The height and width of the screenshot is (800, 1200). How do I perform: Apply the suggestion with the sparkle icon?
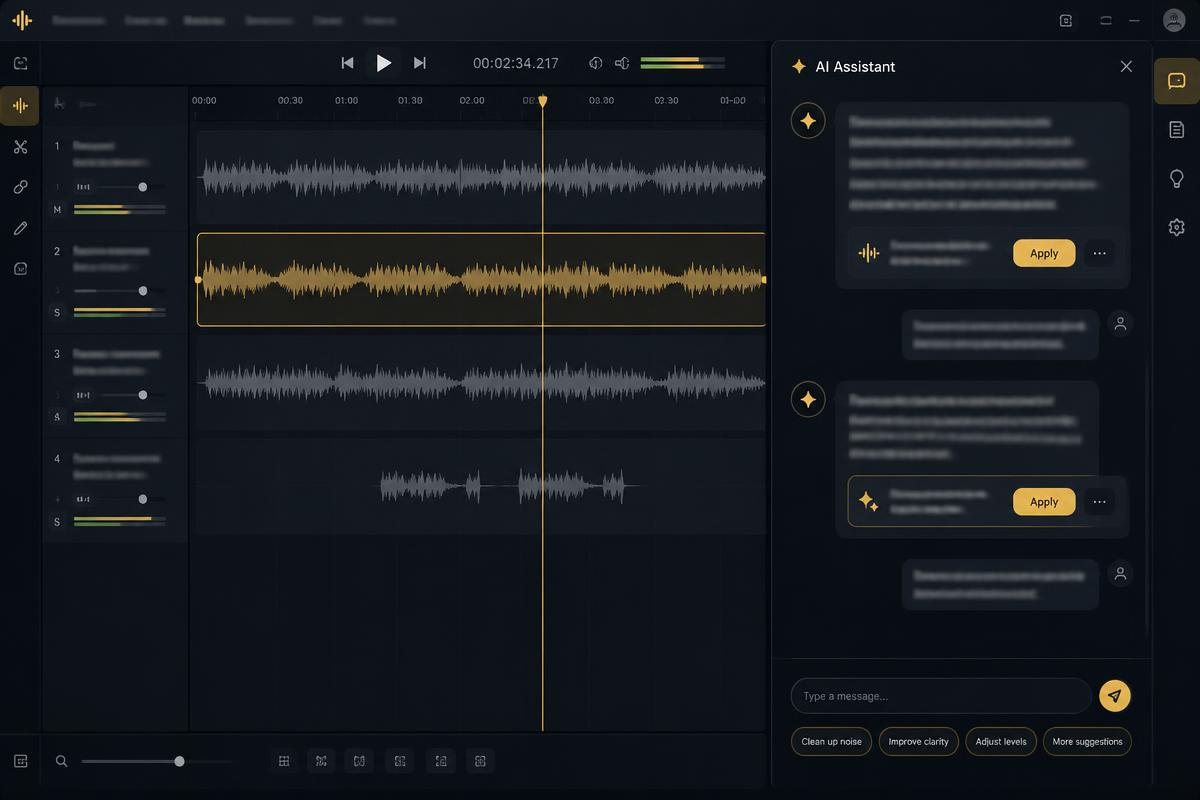[1044, 502]
